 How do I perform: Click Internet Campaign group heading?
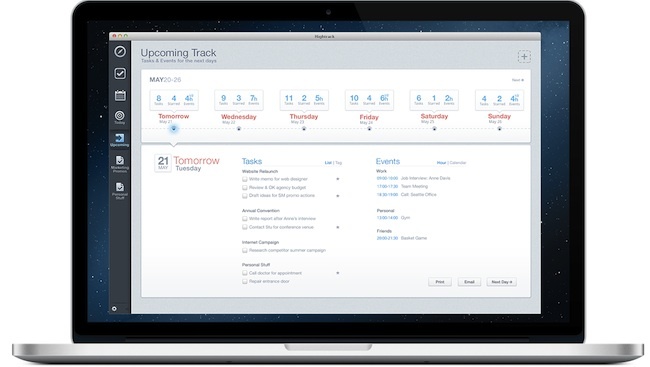(x=260, y=242)
